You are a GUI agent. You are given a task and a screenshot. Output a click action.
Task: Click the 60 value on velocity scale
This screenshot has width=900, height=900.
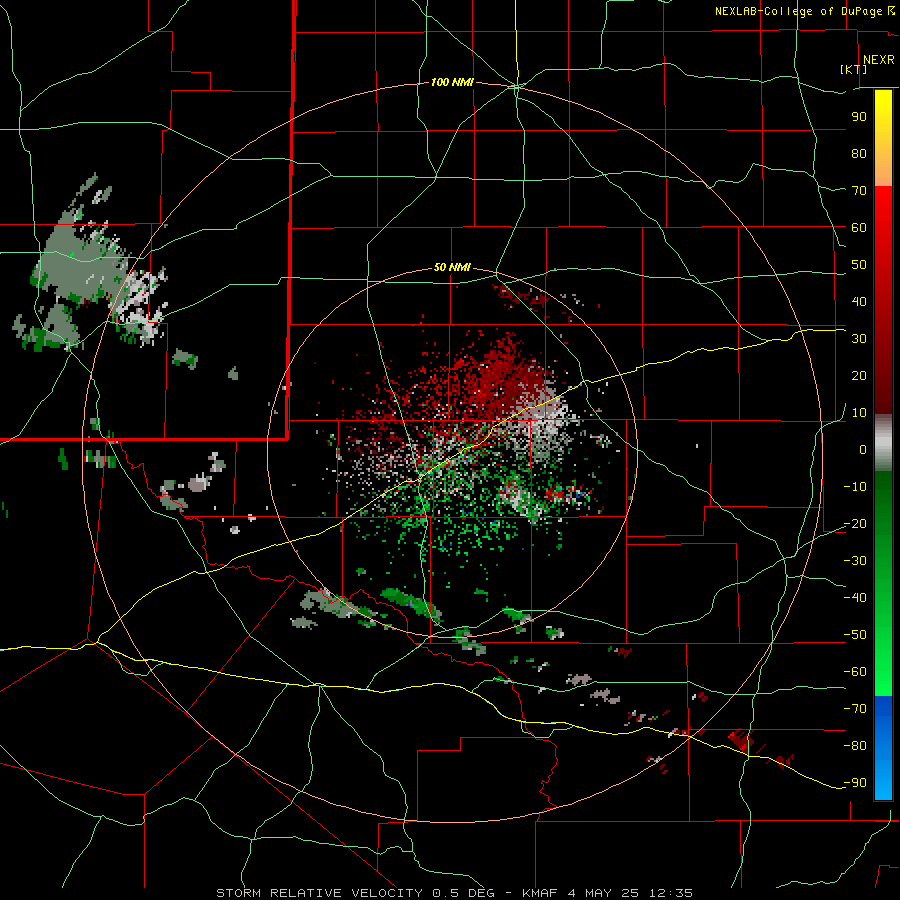coord(859,228)
